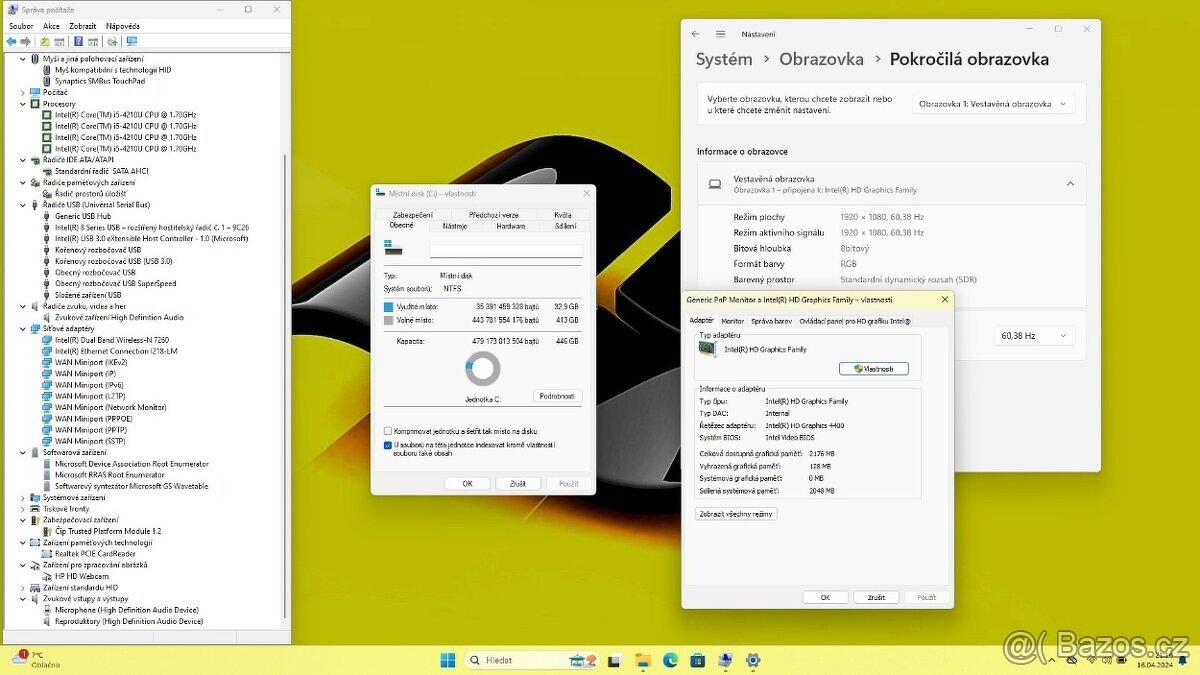Click the blue Využité místo color legend swatch
The width and height of the screenshot is (1200, 675).
point(388,306)
